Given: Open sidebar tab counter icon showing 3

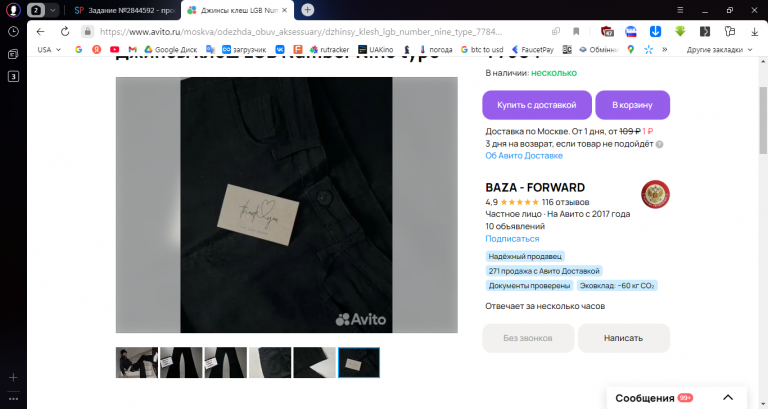Looking at the screenshot, I should coord(13,76).
